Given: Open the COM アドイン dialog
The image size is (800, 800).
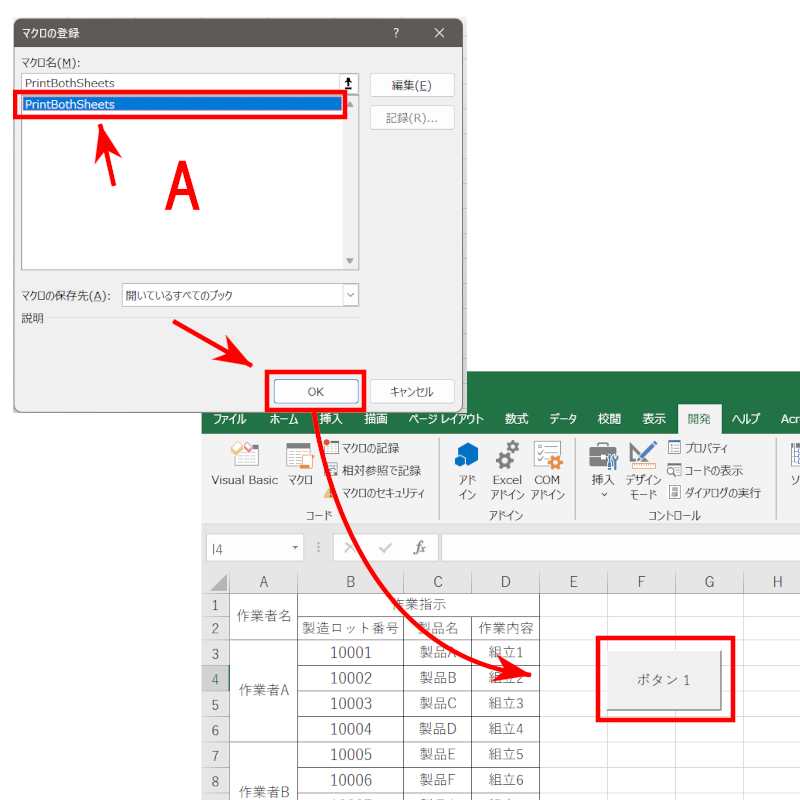Looking at the screenshot, I should [x=547, y=468].
